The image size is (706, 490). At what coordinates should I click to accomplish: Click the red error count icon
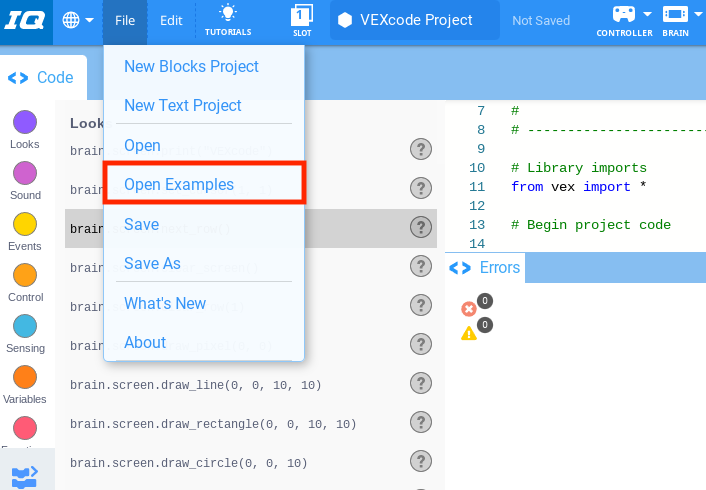468,308
